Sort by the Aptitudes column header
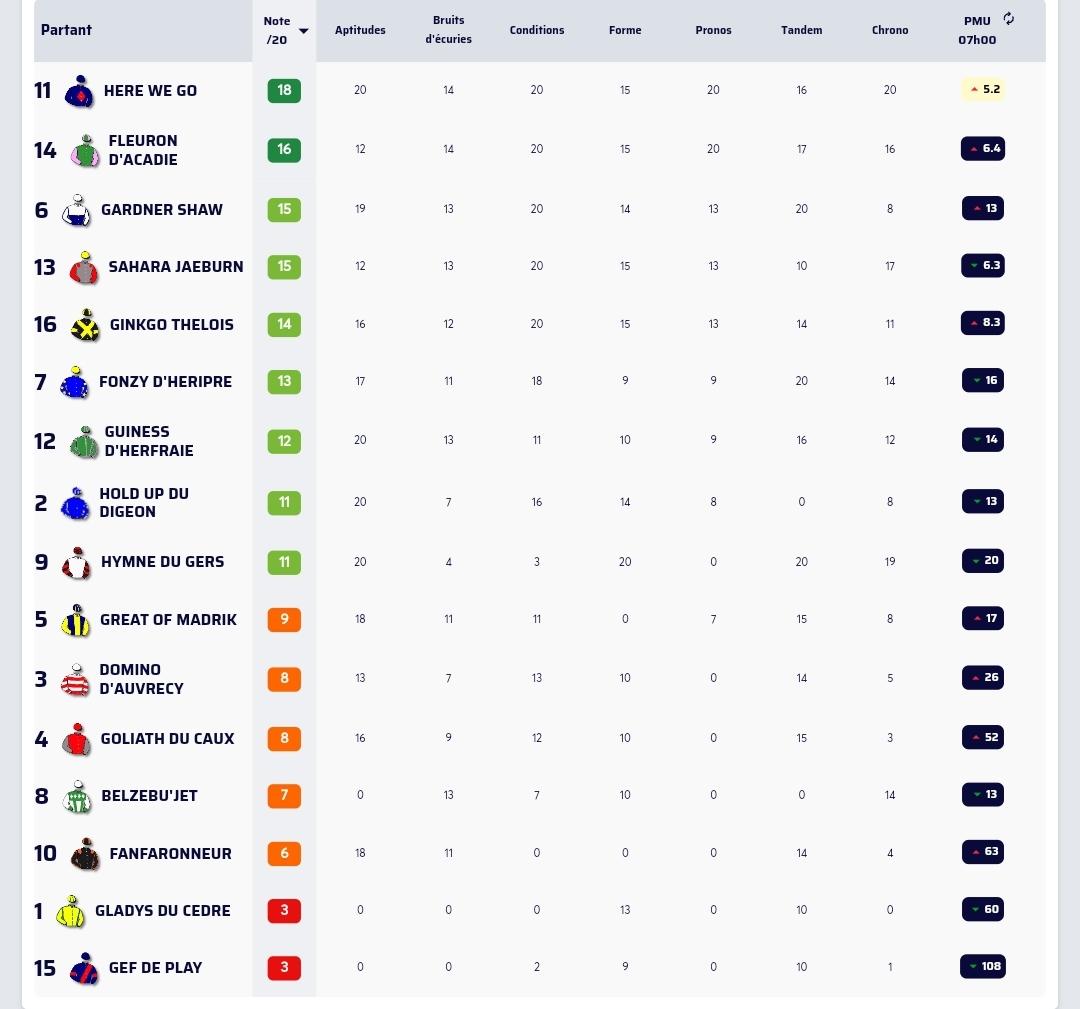 click(x=360, y=30)
